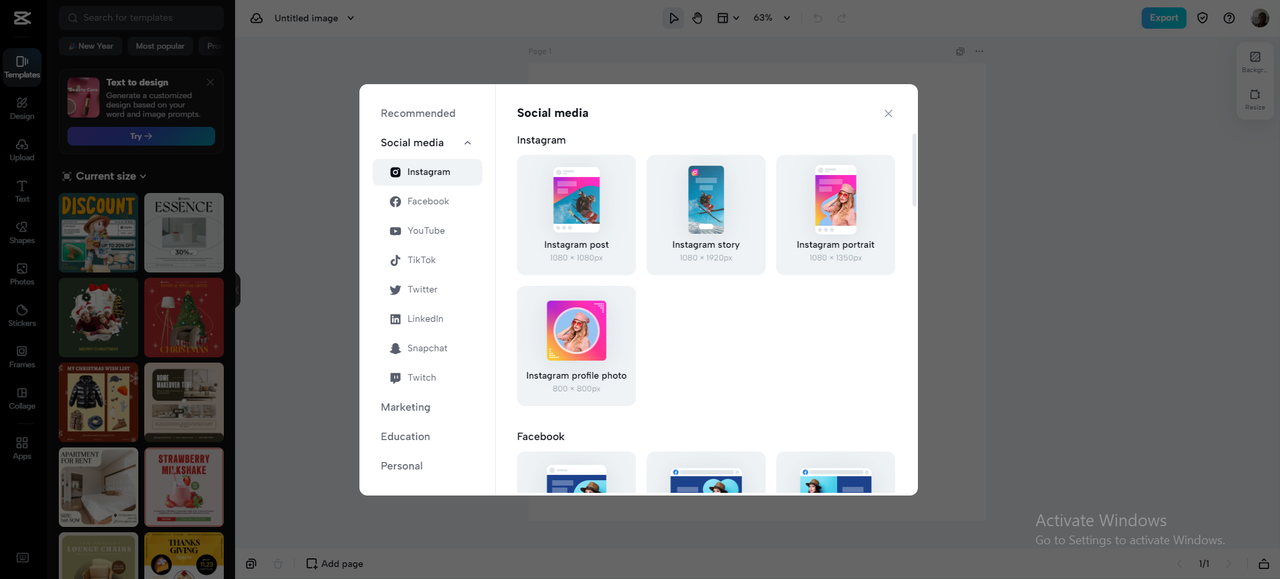Filter templates by Most popular tag
Viewport: 1280px width, 579px height.
160,46
